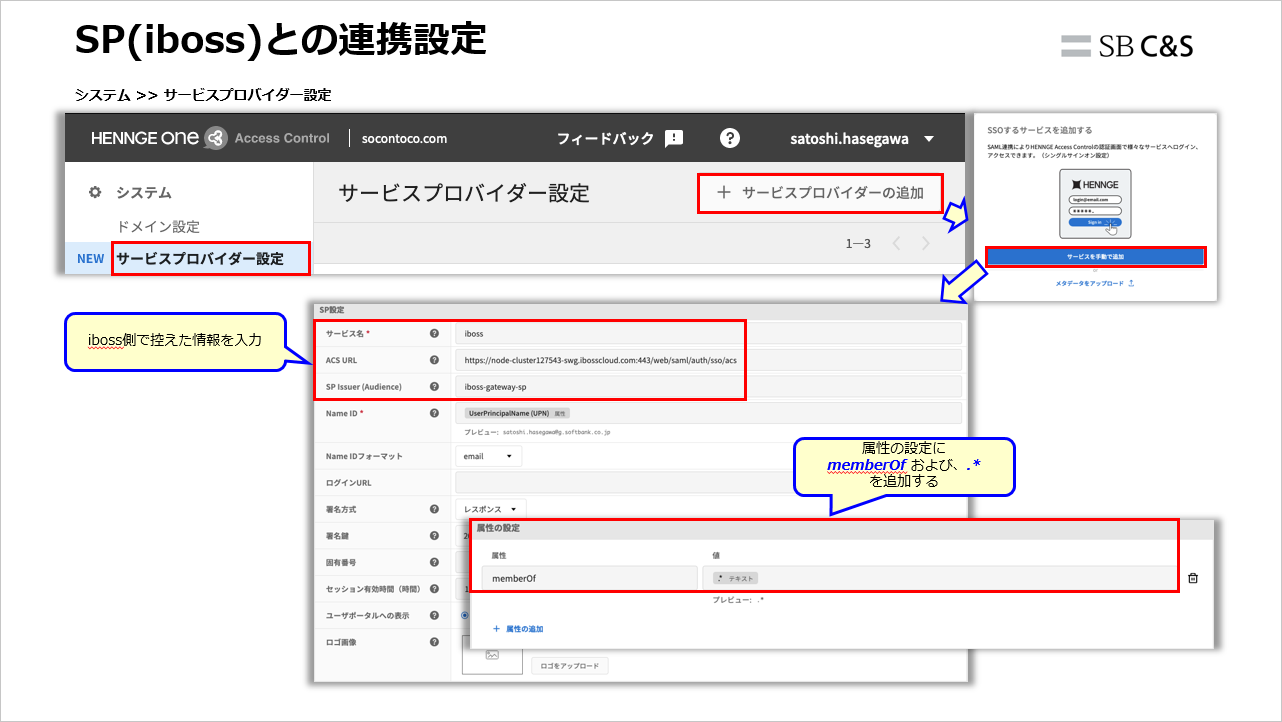
Task: Open the 署名方式 レスポンス dropdown
Action: pos(488,508)
